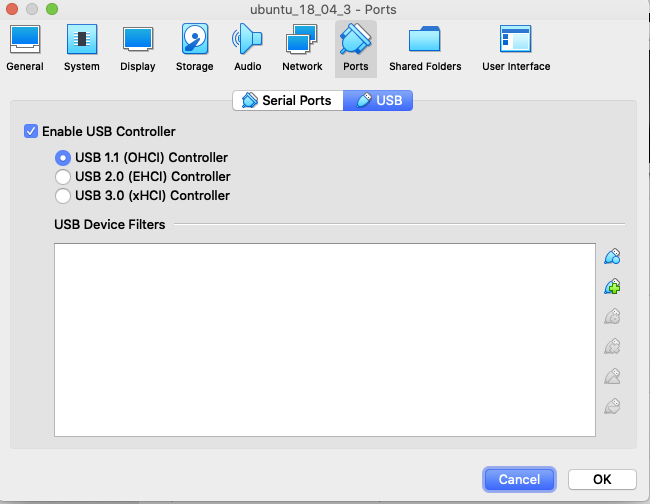Select the USB tab

(x=378, y=101)
